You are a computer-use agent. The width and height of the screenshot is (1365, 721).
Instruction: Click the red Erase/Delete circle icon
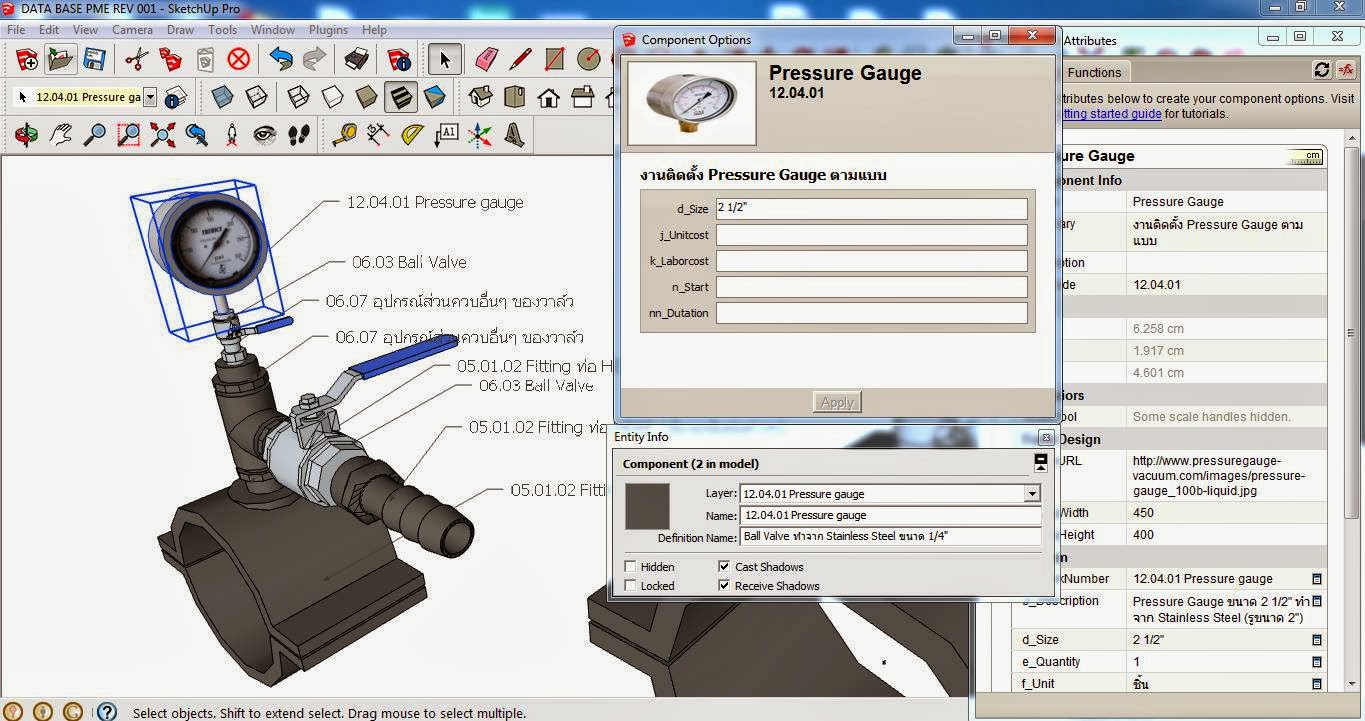238,60
